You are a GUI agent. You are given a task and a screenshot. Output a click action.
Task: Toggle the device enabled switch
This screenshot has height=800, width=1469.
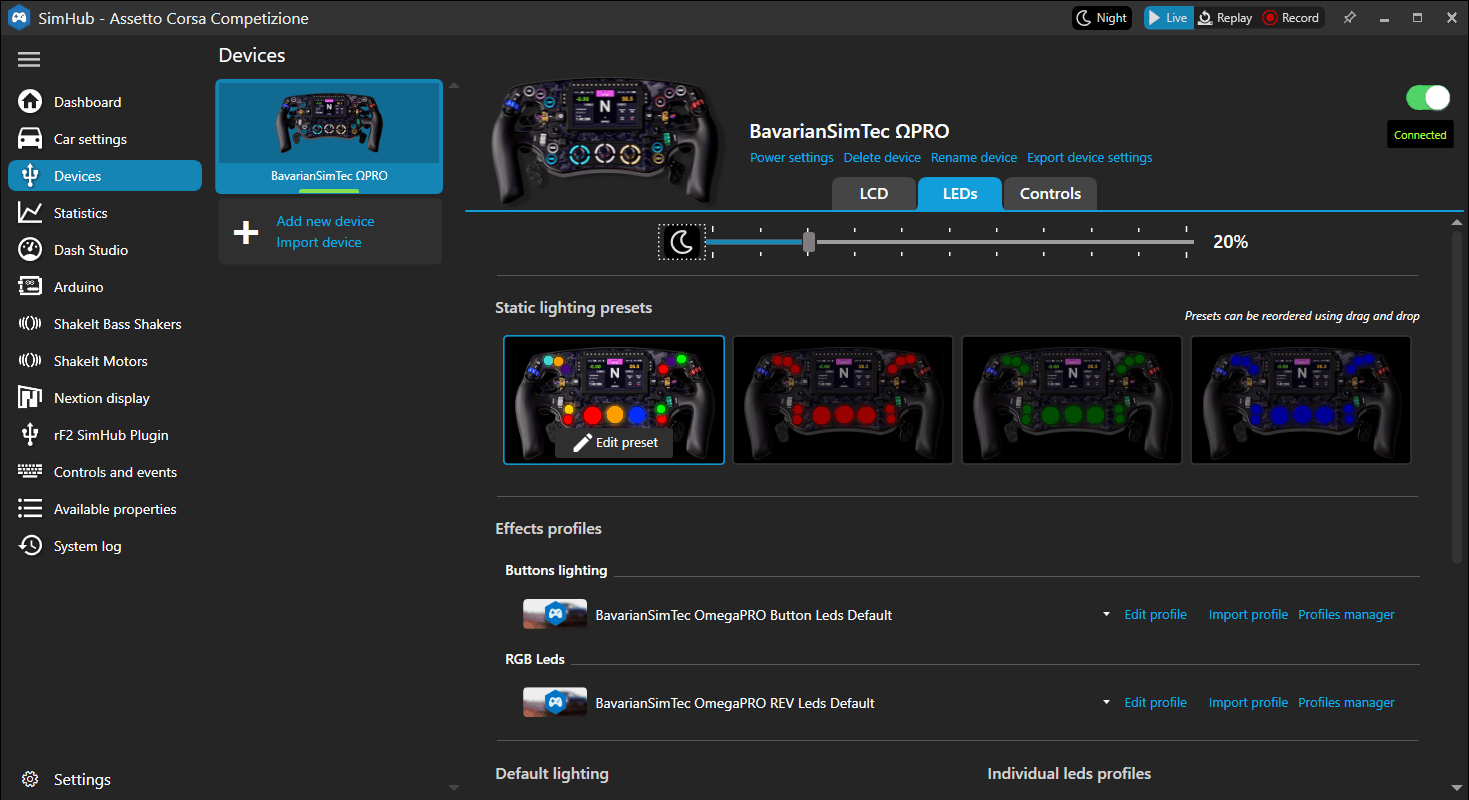pyautogui.click(x=1427, y=97)
